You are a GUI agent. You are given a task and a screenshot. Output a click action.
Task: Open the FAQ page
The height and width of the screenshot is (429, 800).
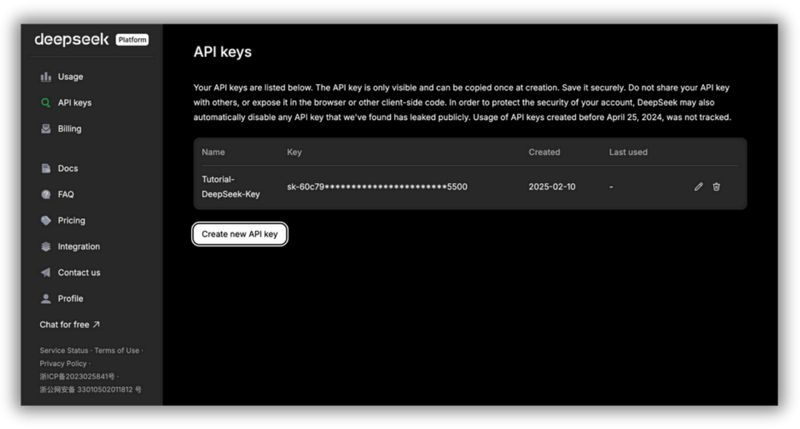click(x=66, y=194)
